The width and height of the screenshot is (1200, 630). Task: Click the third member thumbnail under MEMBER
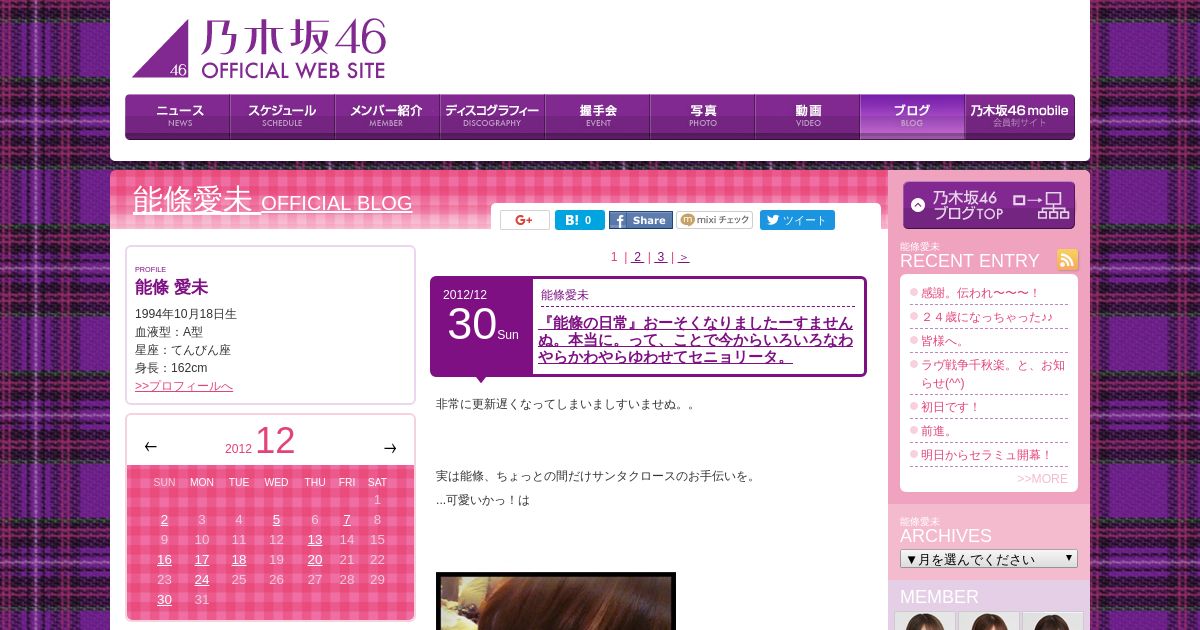[x=1052, y=621]
